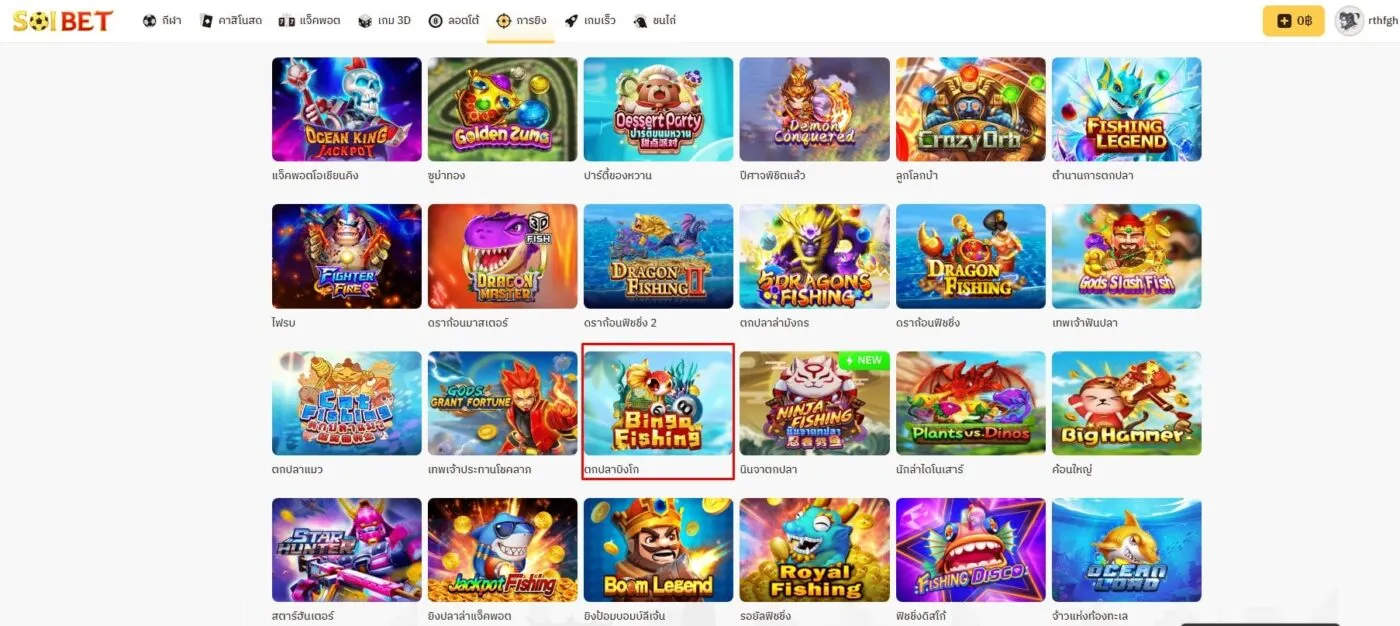The height and width of the screenshot is (626, 1400).
Task: Click the ชนไก่ cockfight menu item
Action: [655, 20]
